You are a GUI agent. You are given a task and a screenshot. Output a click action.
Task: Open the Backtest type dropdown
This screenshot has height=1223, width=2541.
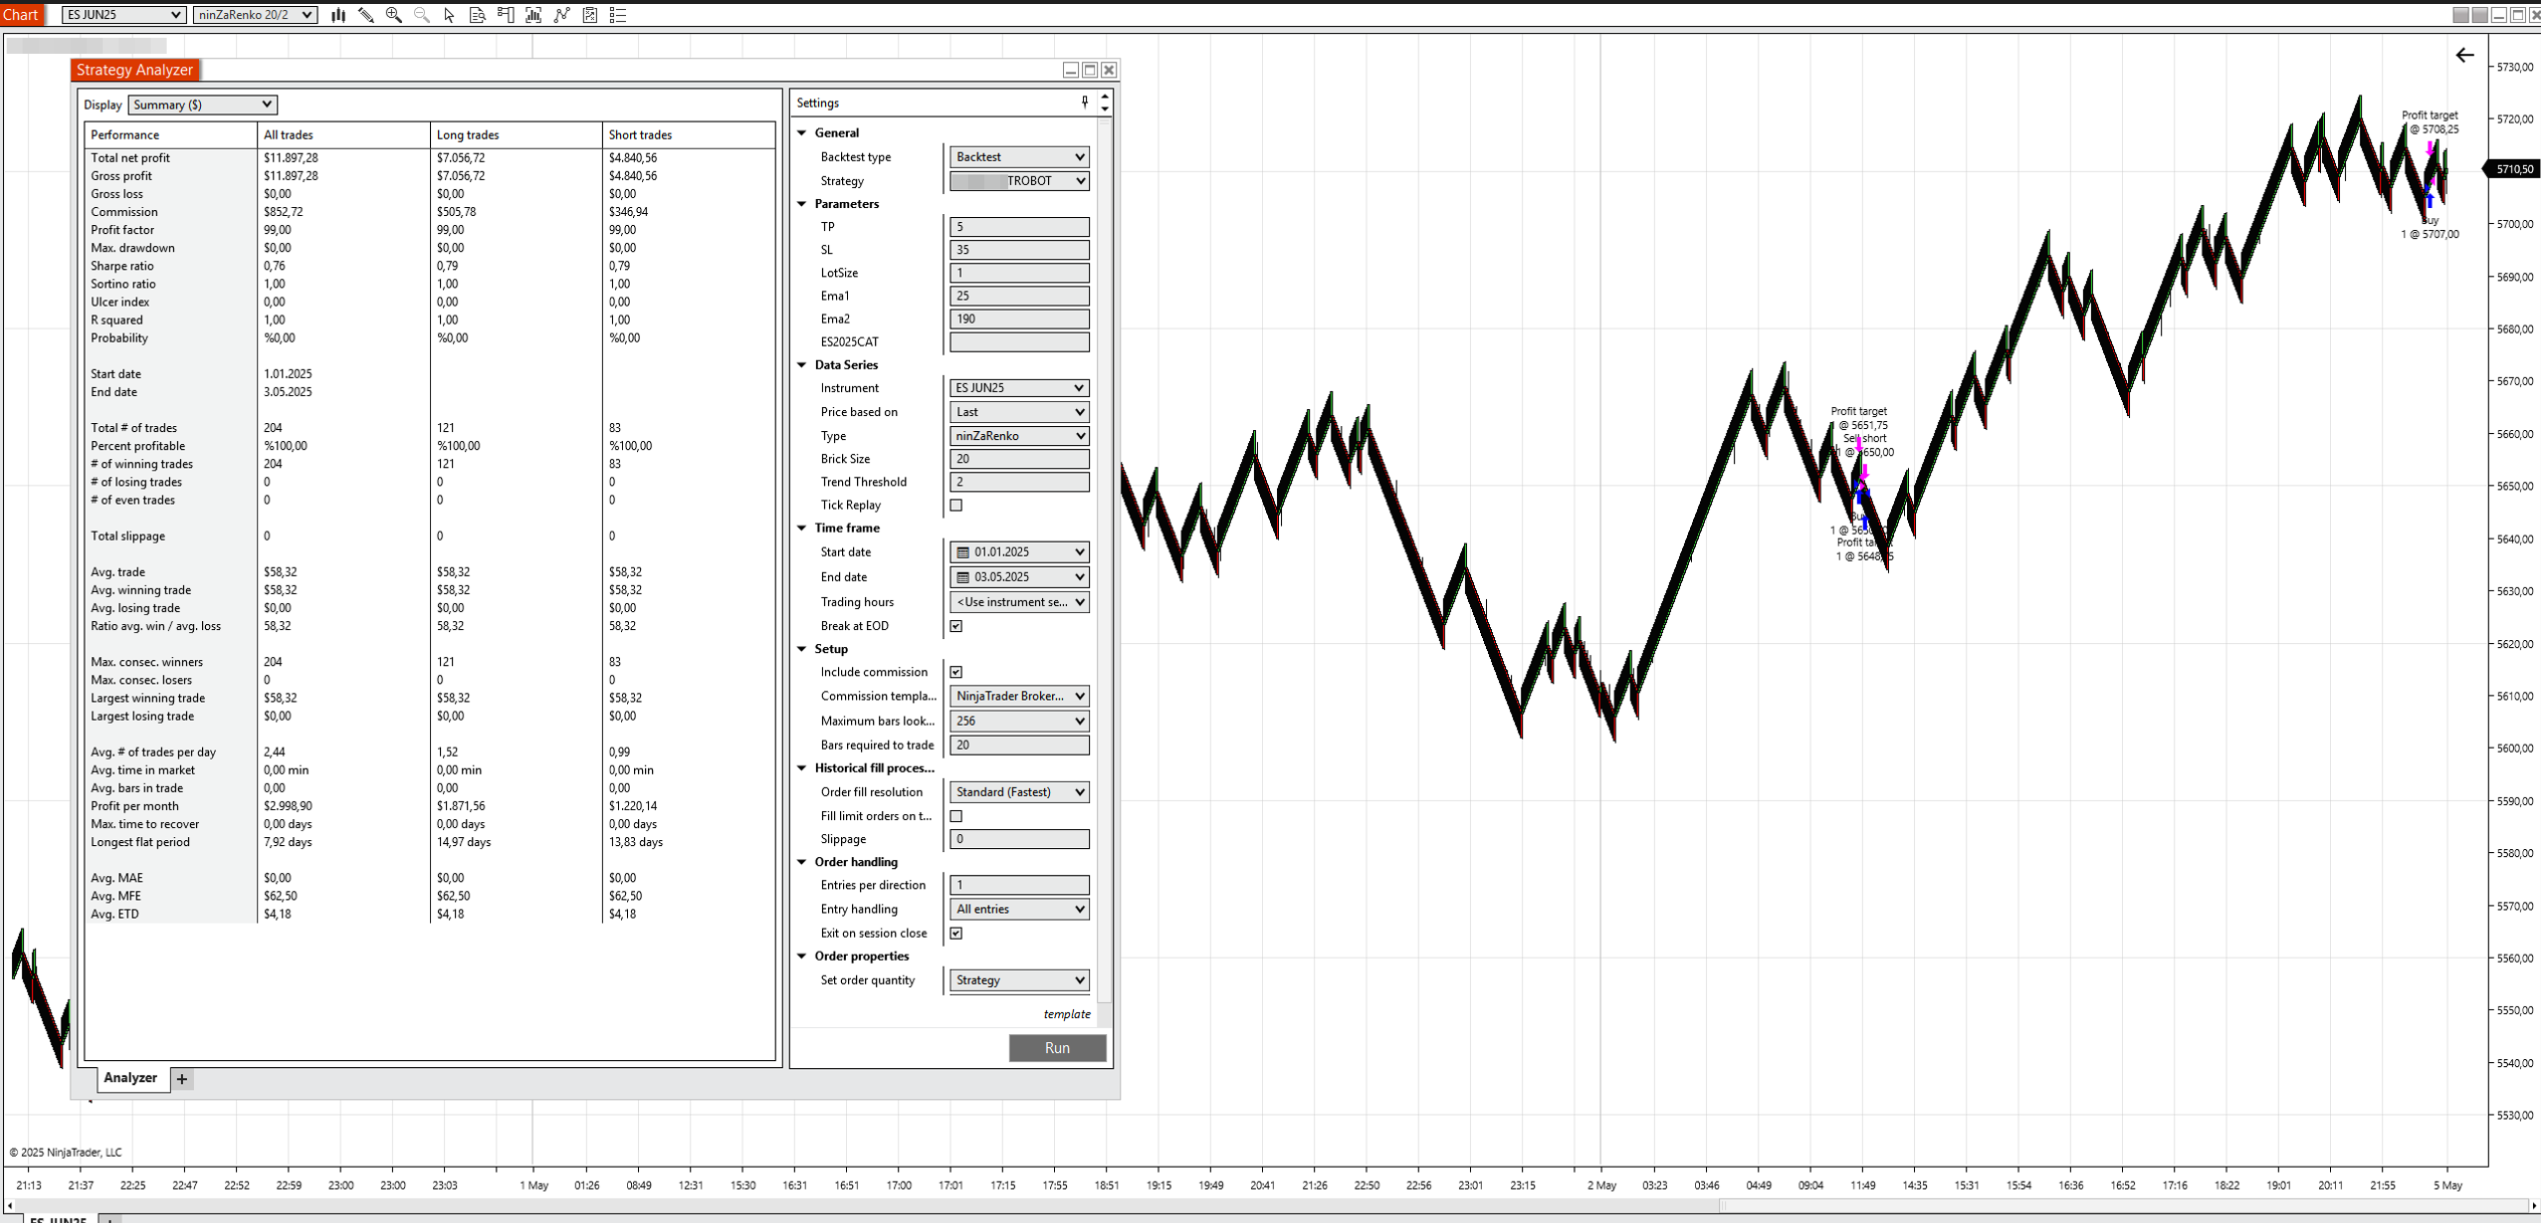pyautogui.click(x=1019, y=157)
